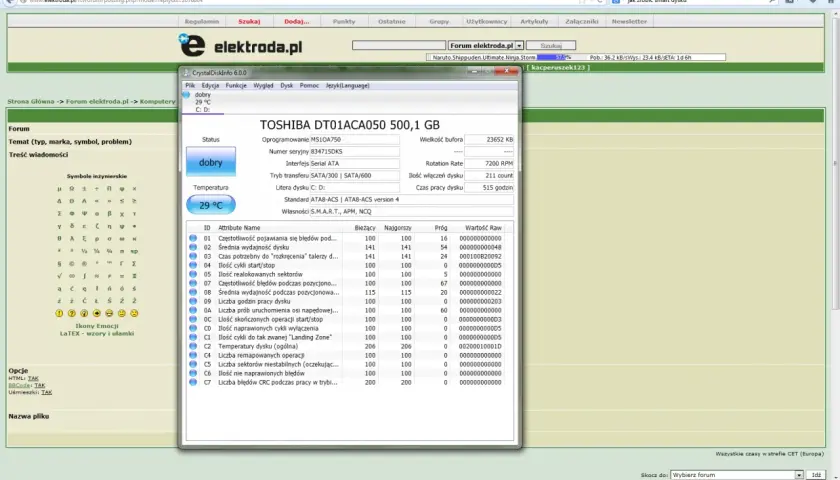Click the kacperuszek123 username link
840x480 pixels.
click(558, 68)
